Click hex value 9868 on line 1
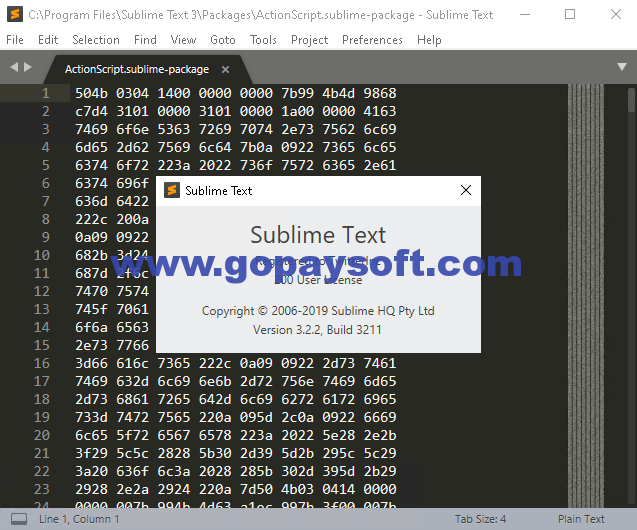 point(380,93)
